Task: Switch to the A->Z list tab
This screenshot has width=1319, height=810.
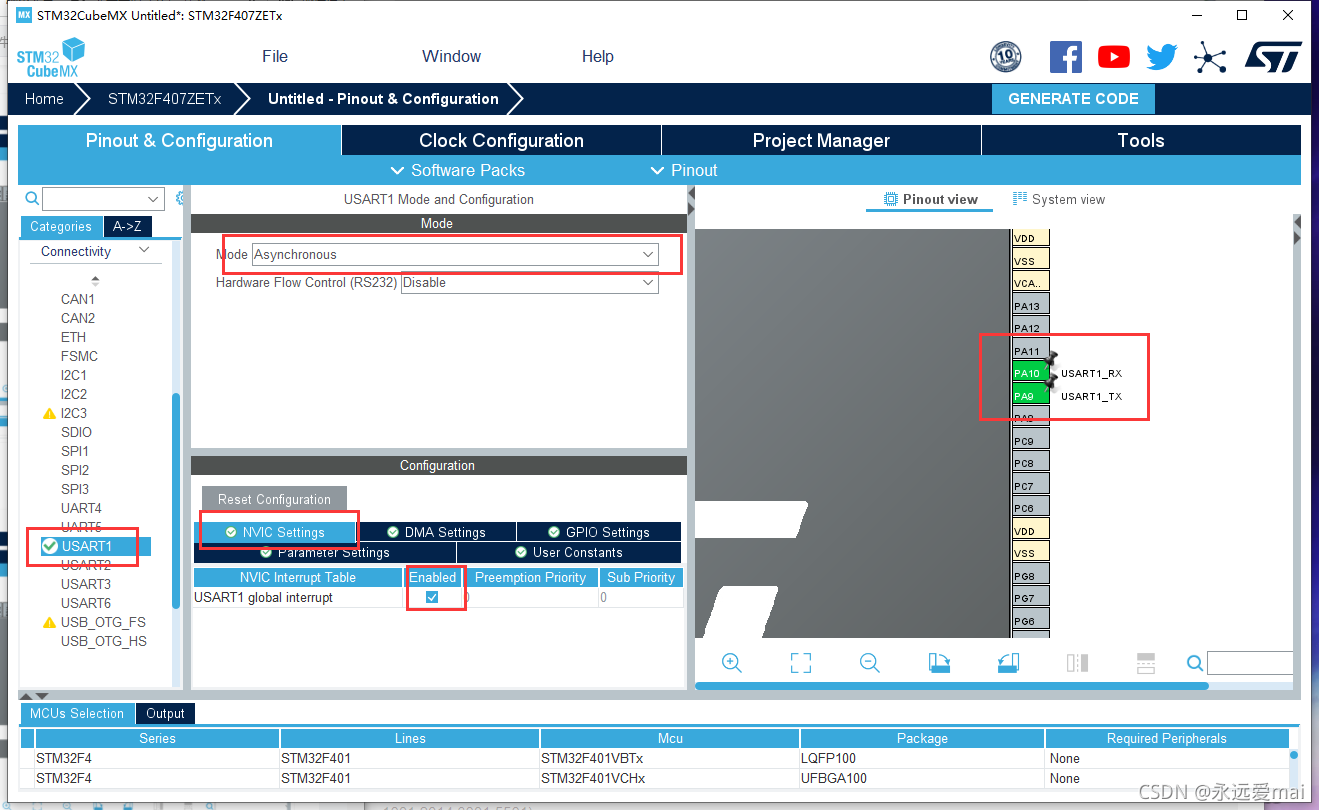Action: (127, 227)
